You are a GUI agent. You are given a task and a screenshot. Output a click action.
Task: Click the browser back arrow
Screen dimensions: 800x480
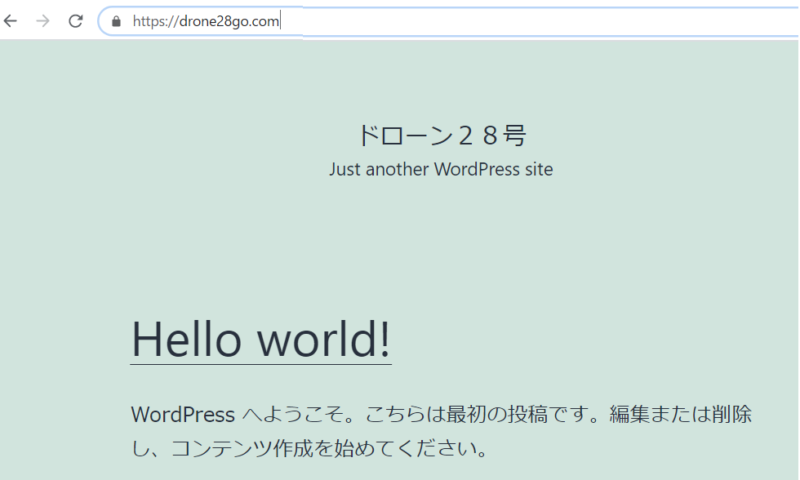[x=10, y=21]
